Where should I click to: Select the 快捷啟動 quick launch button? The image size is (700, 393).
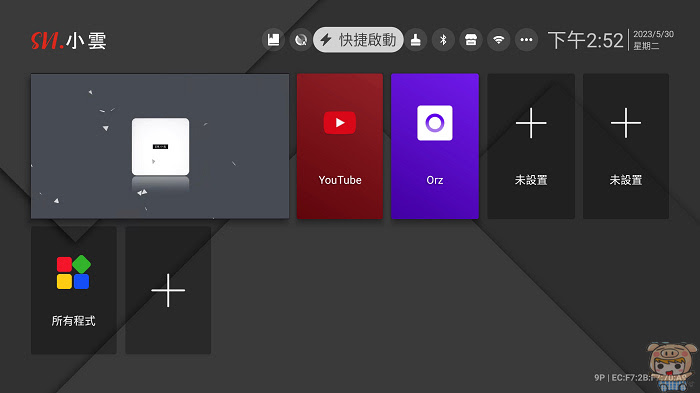pos(358,40)
